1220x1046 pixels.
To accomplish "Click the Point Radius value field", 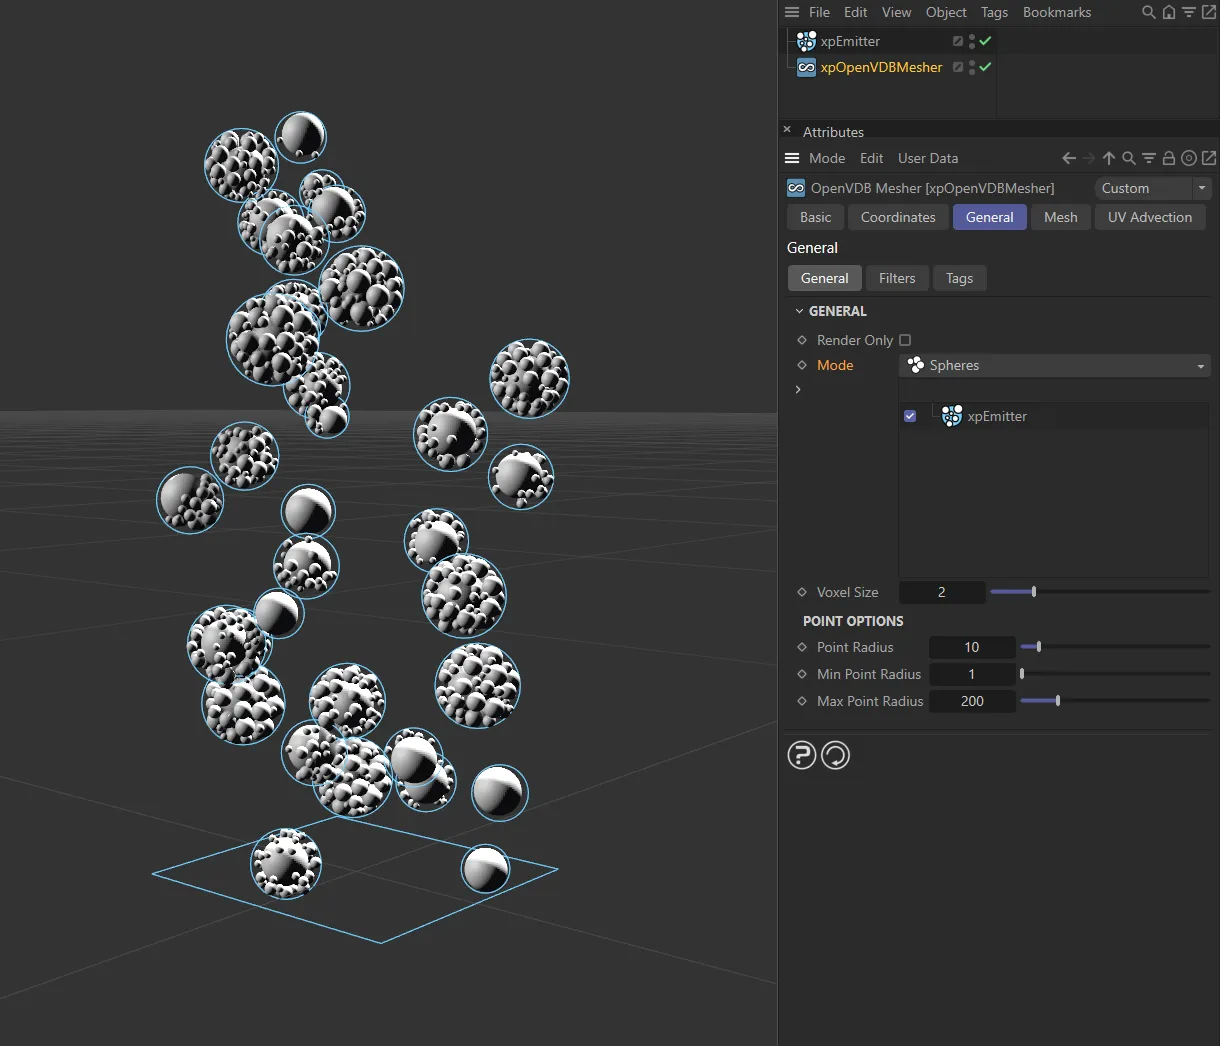I will (x=971, y=647).
